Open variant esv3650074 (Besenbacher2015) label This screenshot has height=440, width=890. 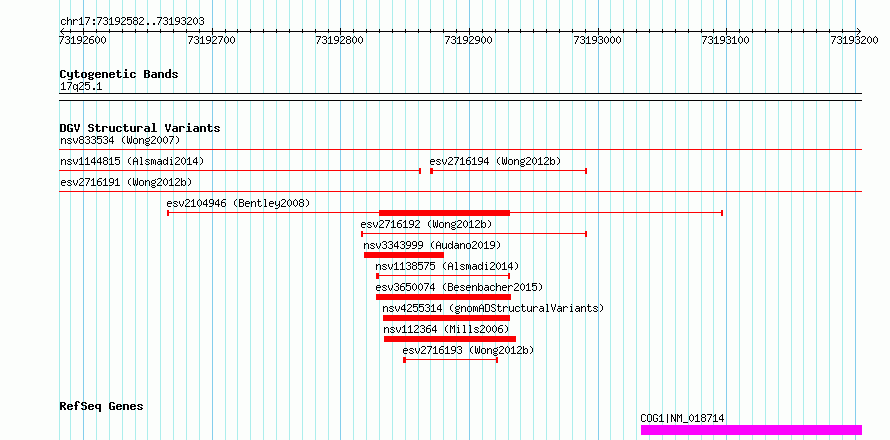[459, 287]
